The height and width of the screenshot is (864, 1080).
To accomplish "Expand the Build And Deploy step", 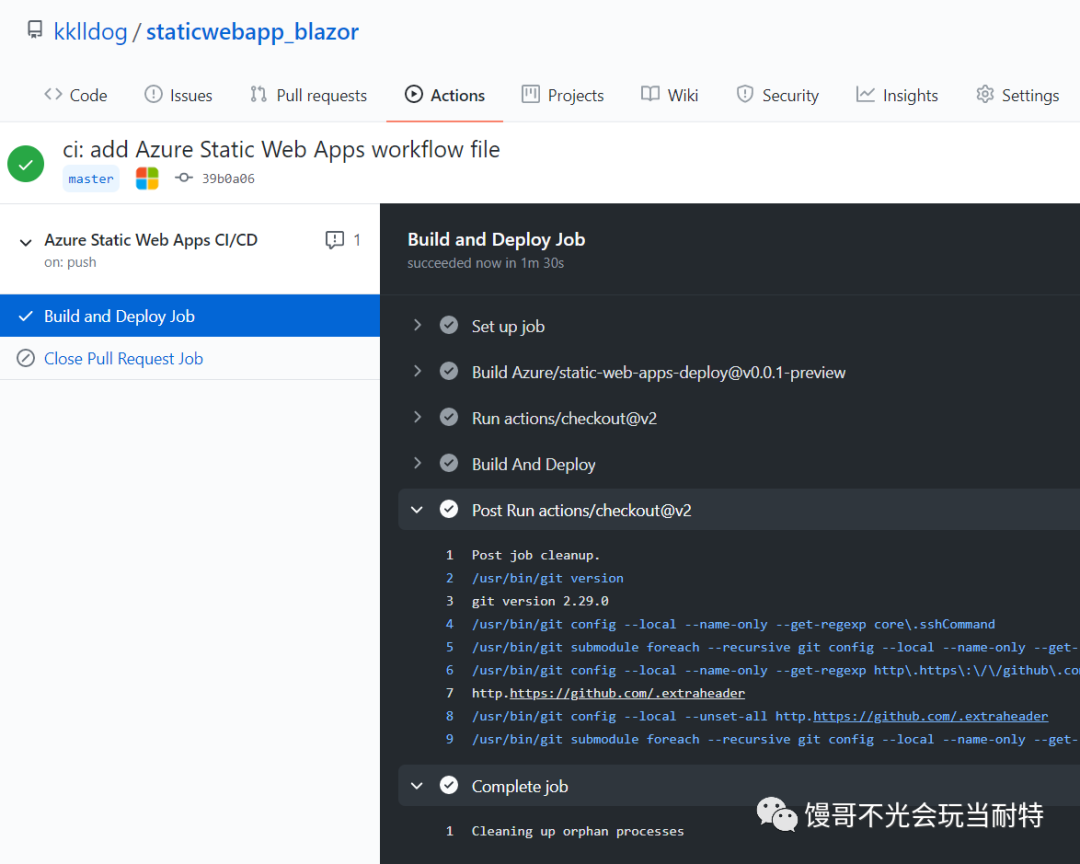I will point(417,463).
